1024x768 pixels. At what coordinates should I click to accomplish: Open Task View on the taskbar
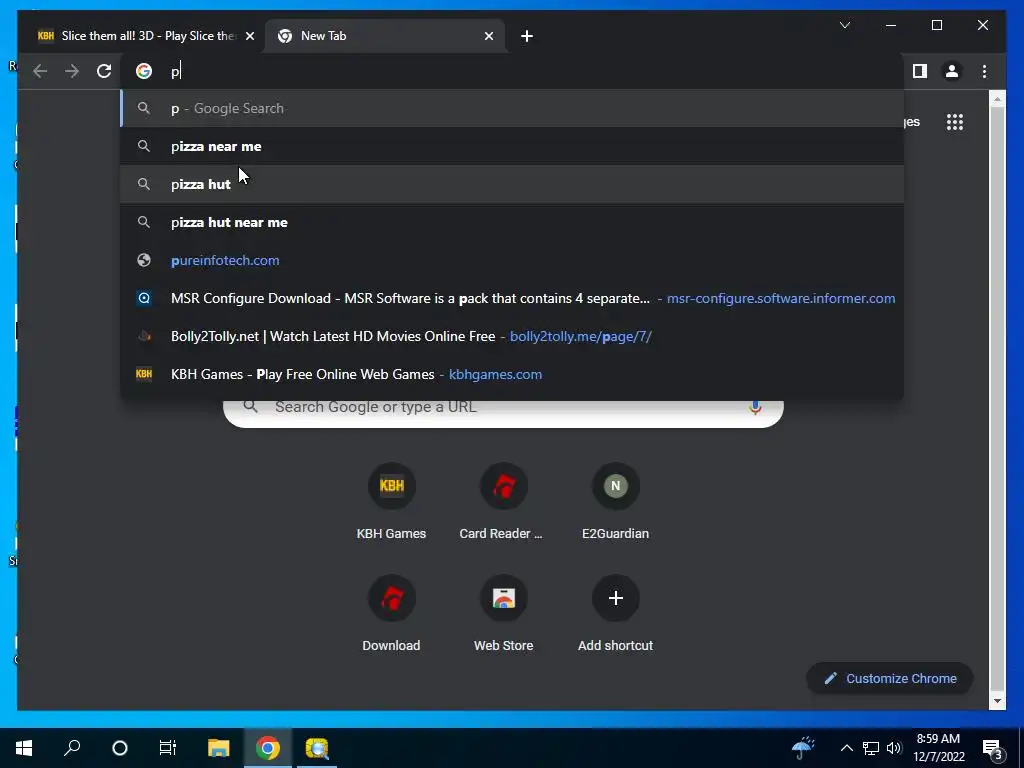click(168, 748)
